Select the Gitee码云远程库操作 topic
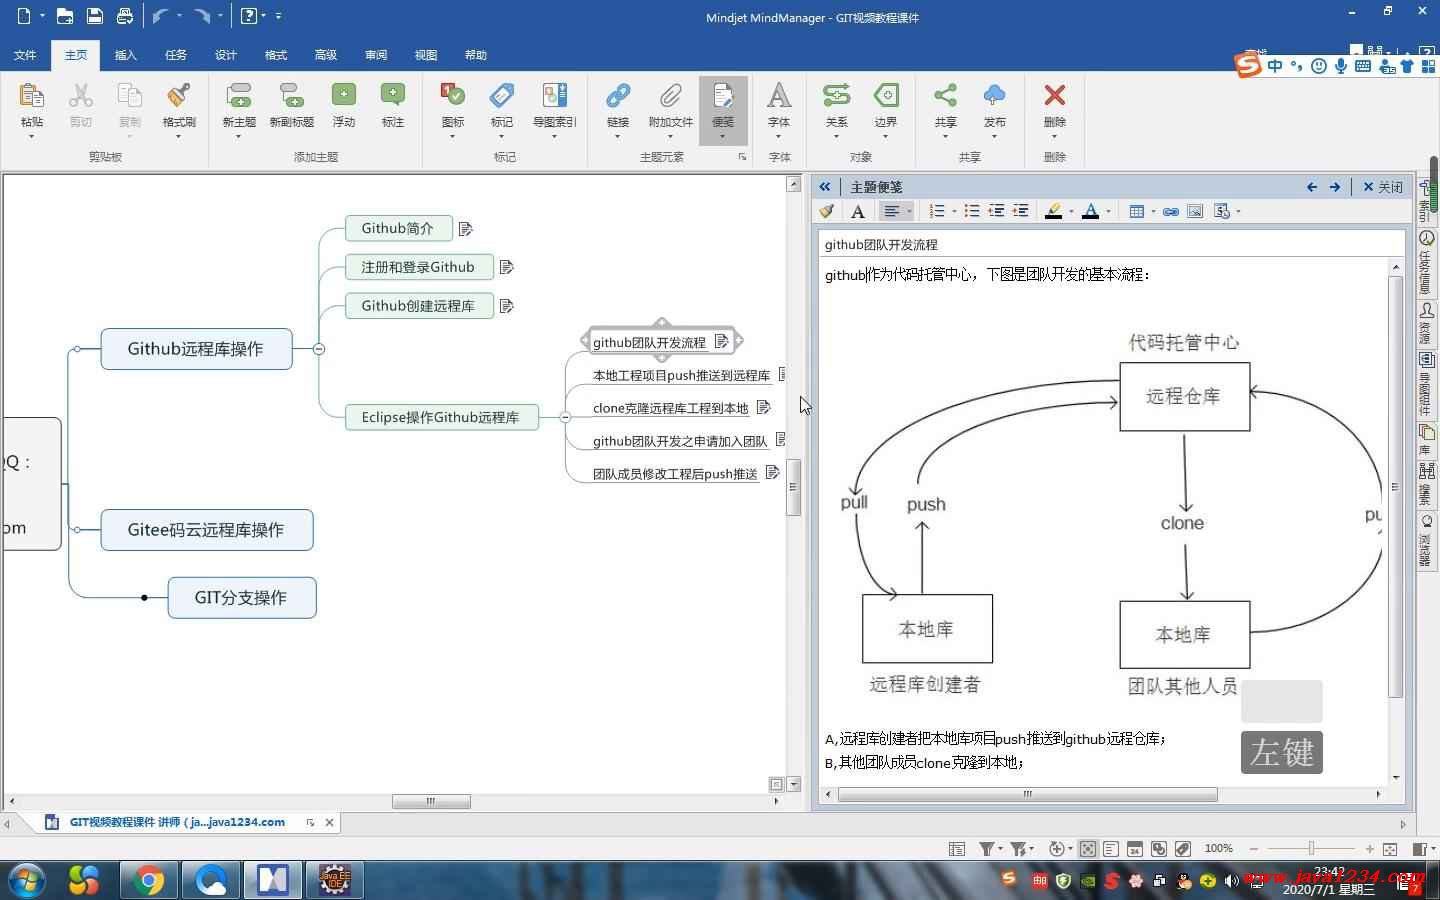Image resolution: width=1440 pixels, height=900 pixels. [x=207, y=530]
